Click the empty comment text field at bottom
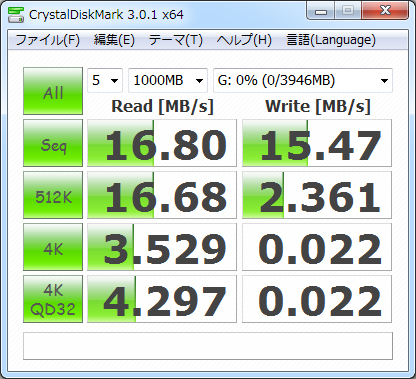The width and height of the screenshot is (416, 379). 208,346
